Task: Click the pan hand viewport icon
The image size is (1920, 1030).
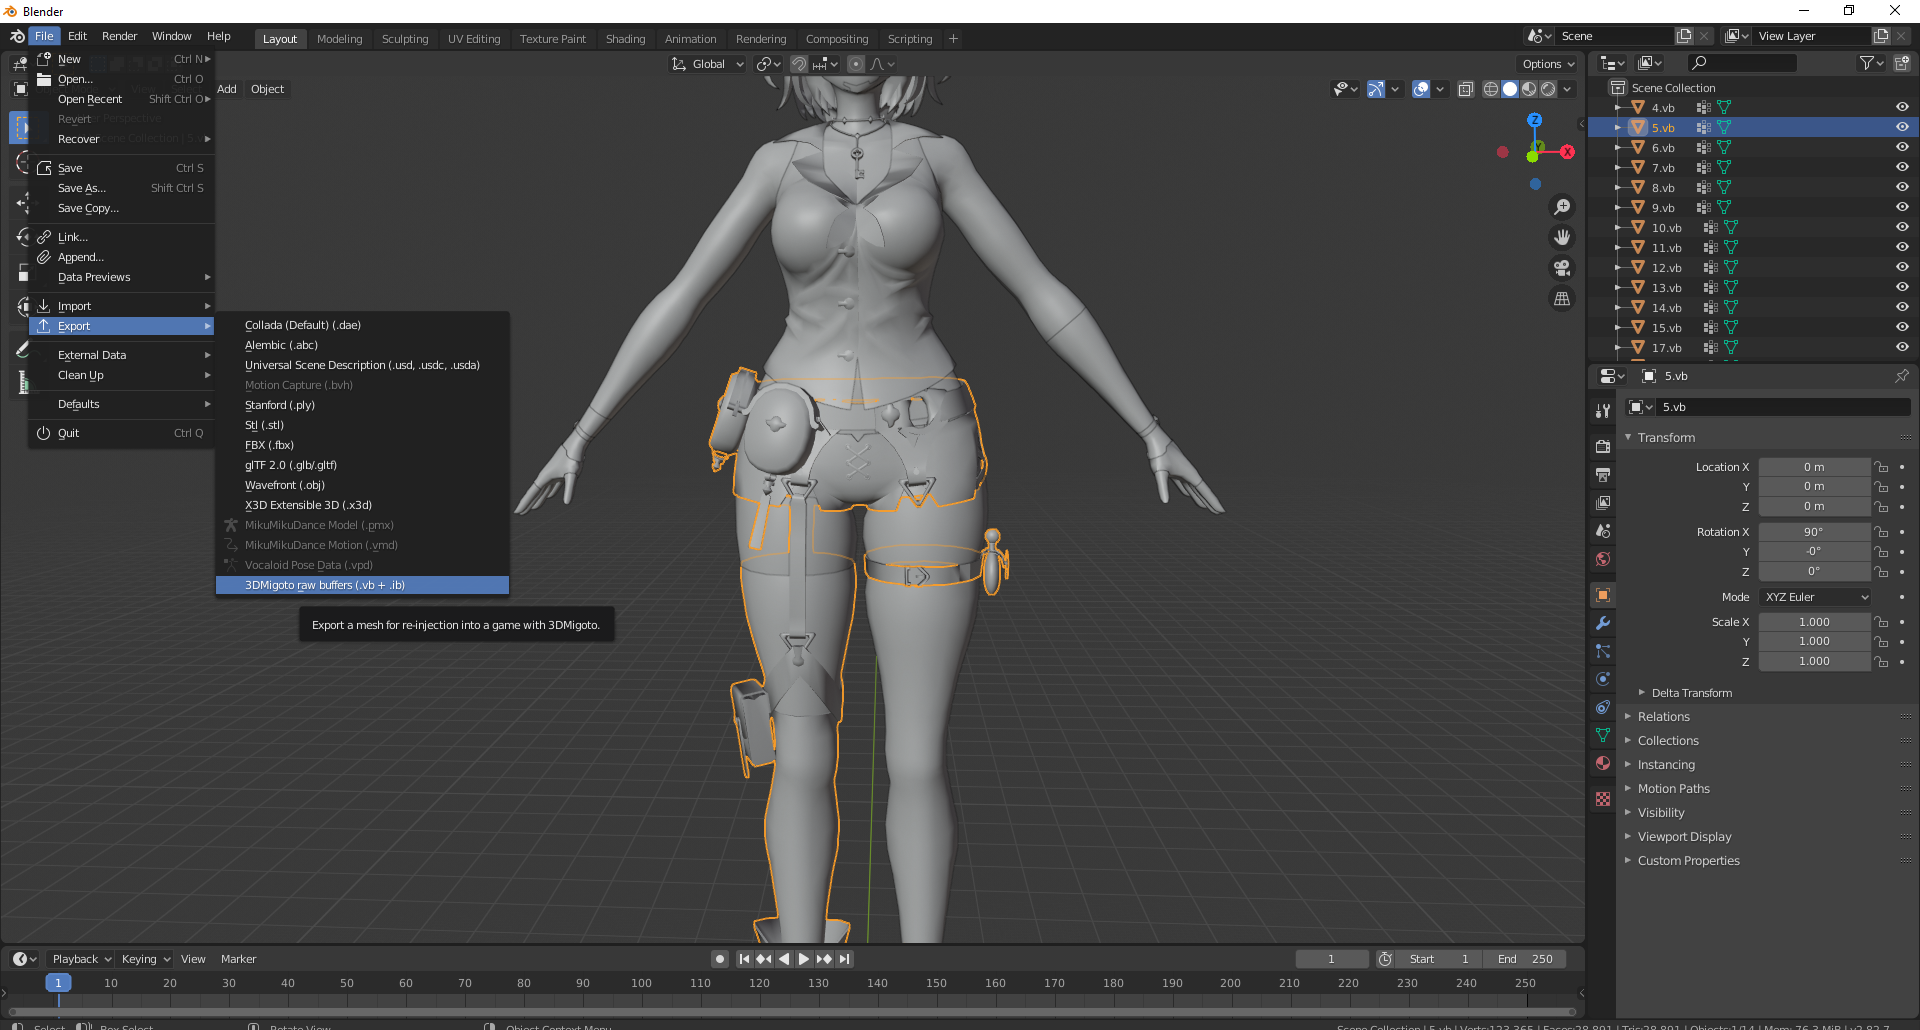Action: (1562, 238)
